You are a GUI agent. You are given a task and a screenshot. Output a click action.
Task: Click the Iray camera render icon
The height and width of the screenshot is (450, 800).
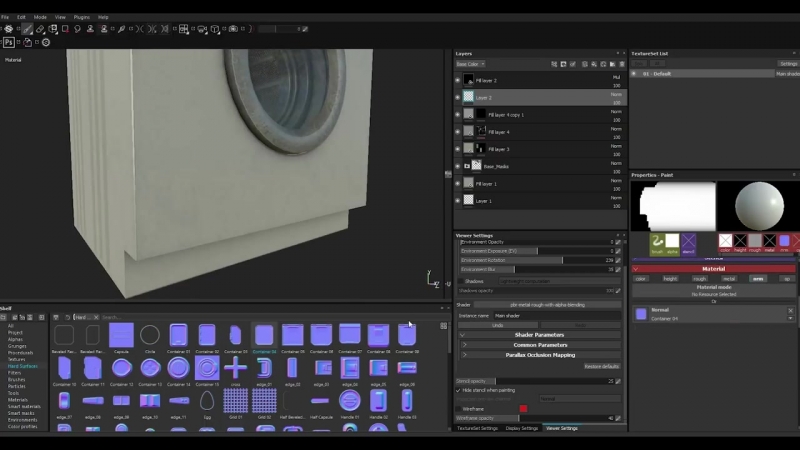233,29
